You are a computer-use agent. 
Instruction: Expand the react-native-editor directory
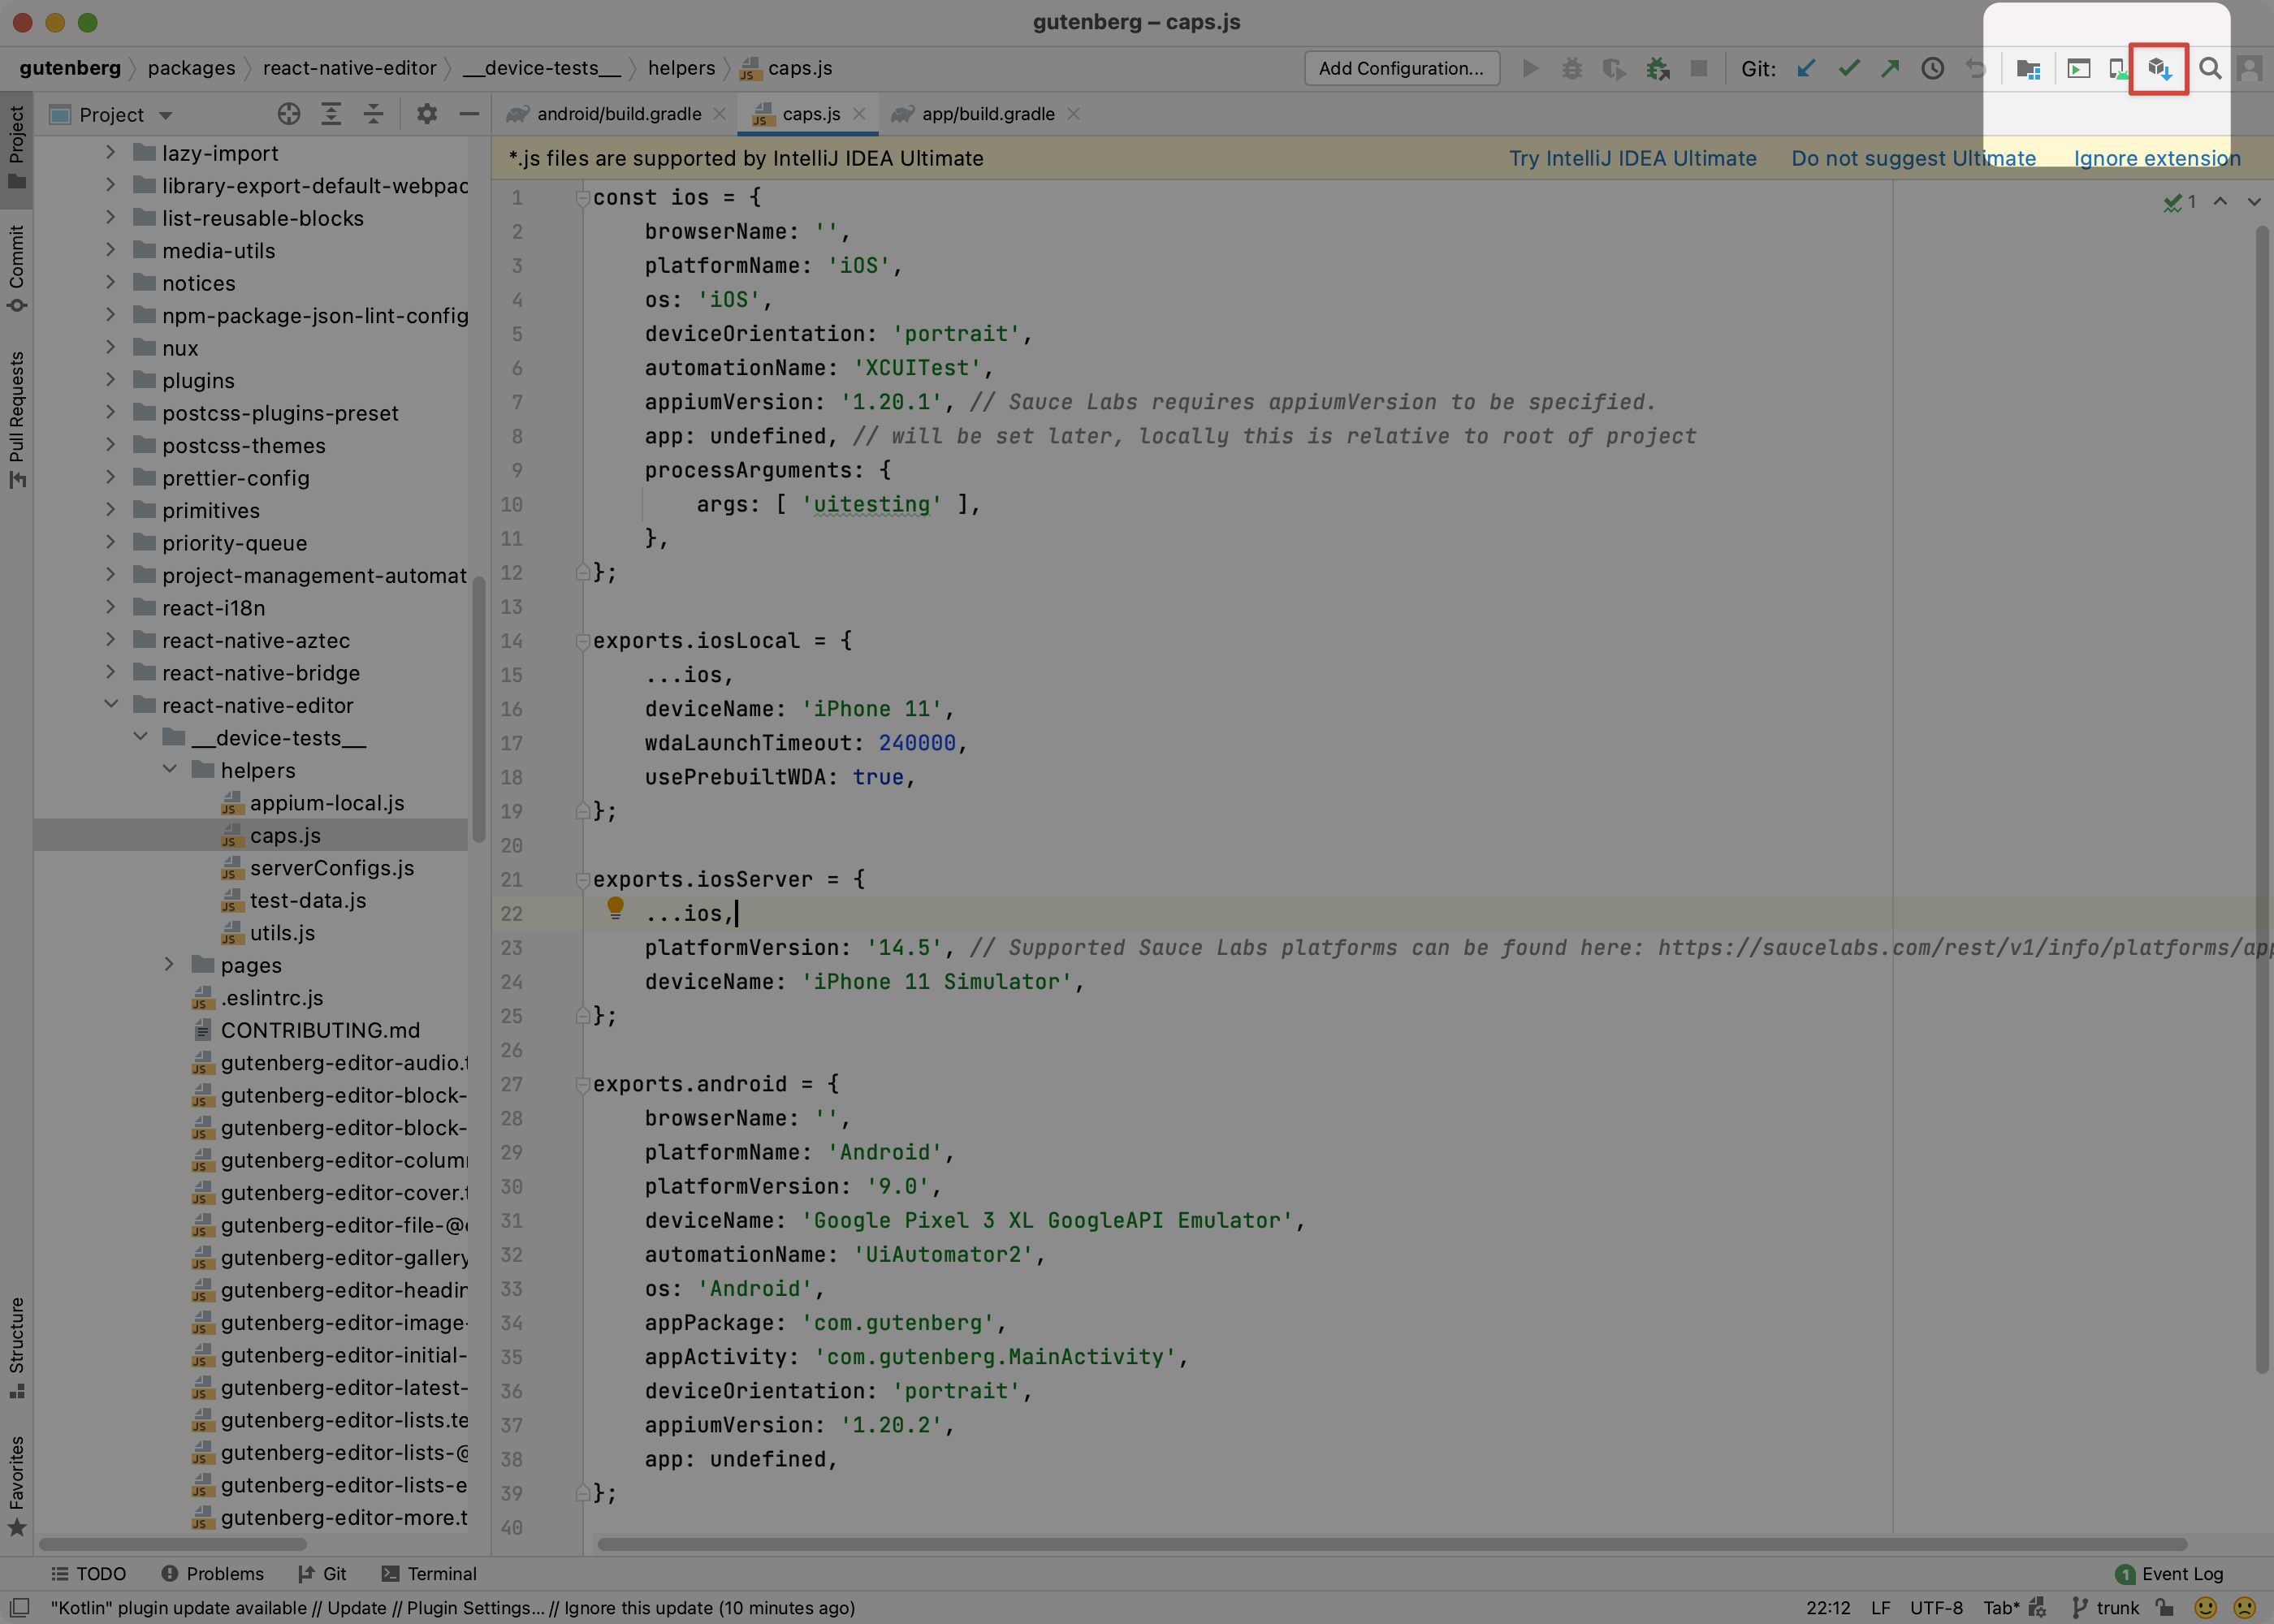110,706
